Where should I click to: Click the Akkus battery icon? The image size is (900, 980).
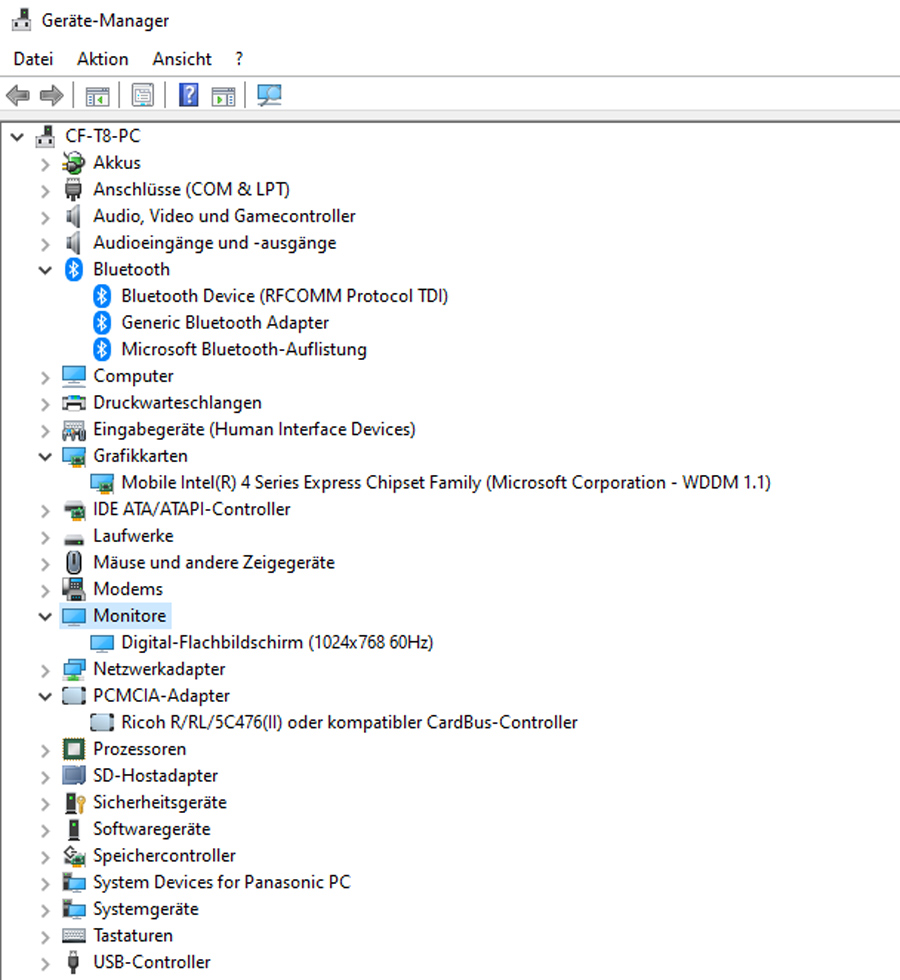click(73, 162)
